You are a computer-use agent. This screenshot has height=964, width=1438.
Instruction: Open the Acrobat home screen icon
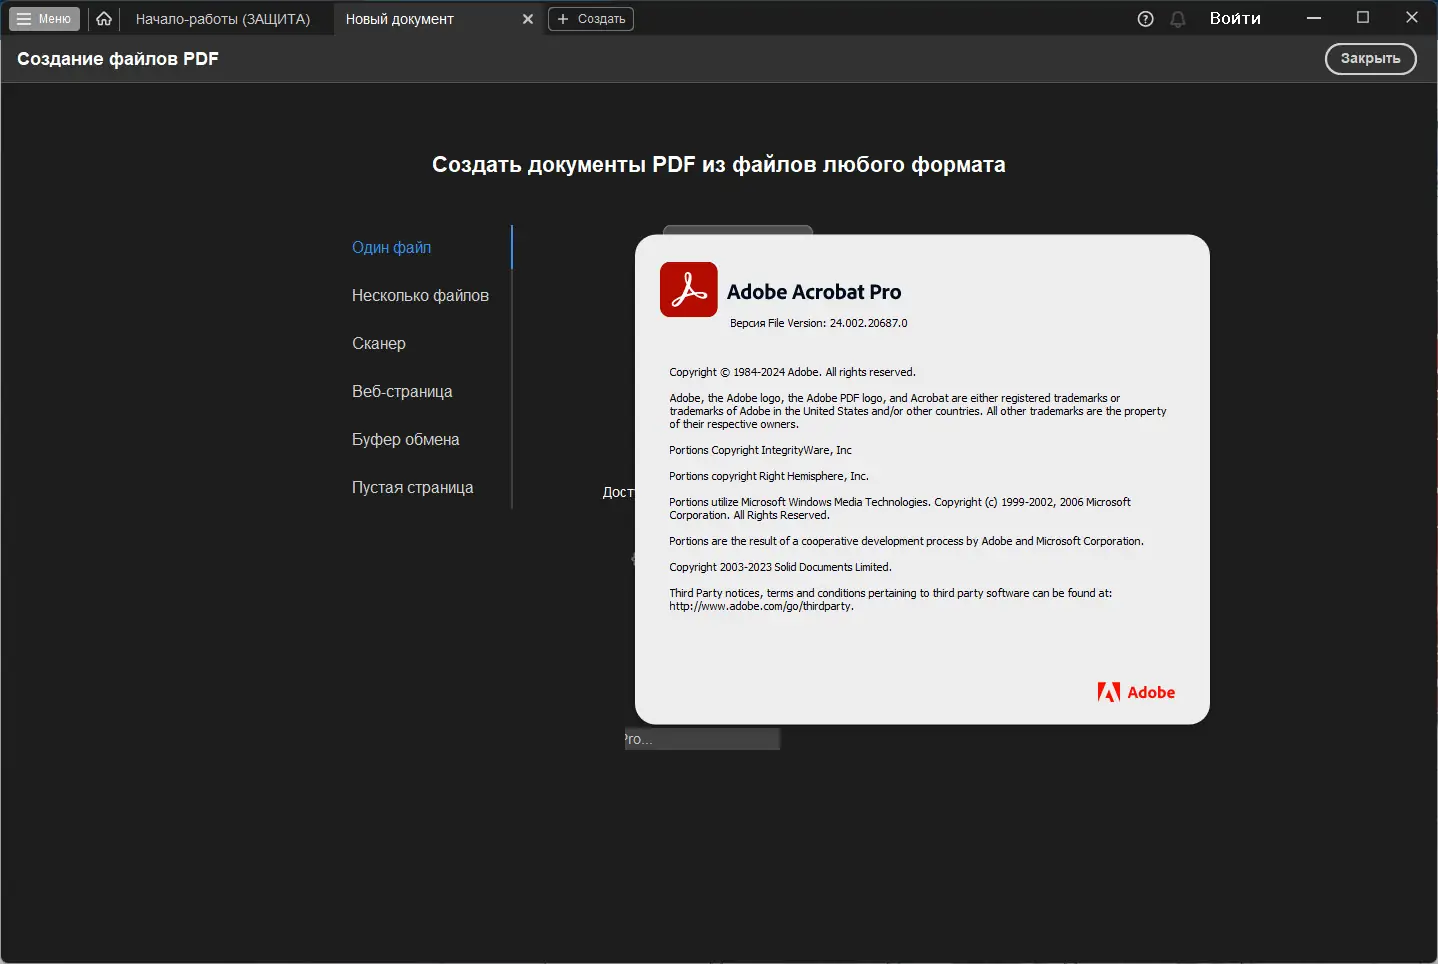pos(104,18)
